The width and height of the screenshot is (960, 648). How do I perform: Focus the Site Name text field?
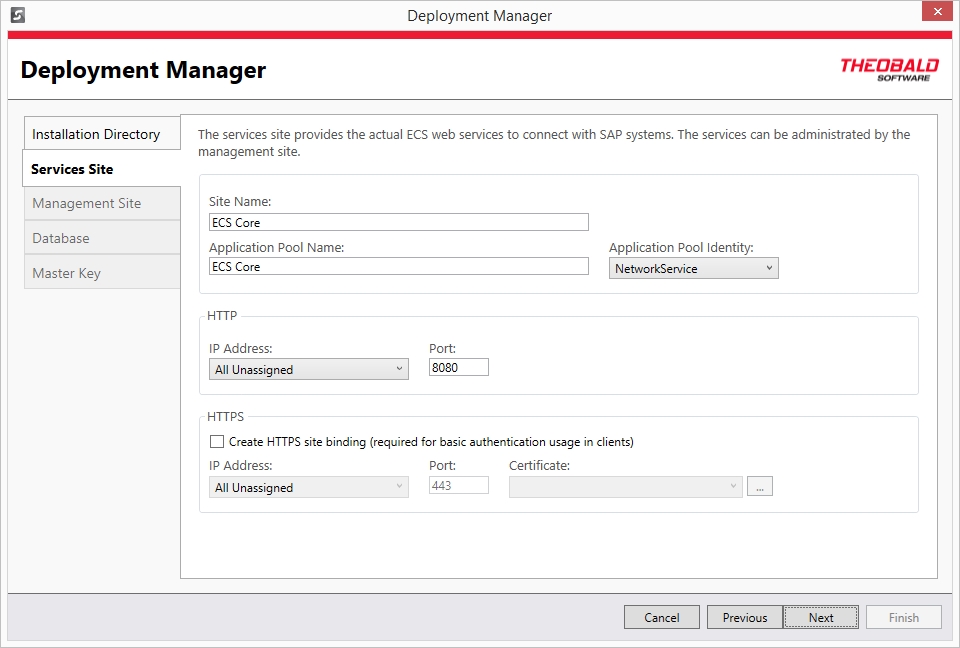(398, 222)
